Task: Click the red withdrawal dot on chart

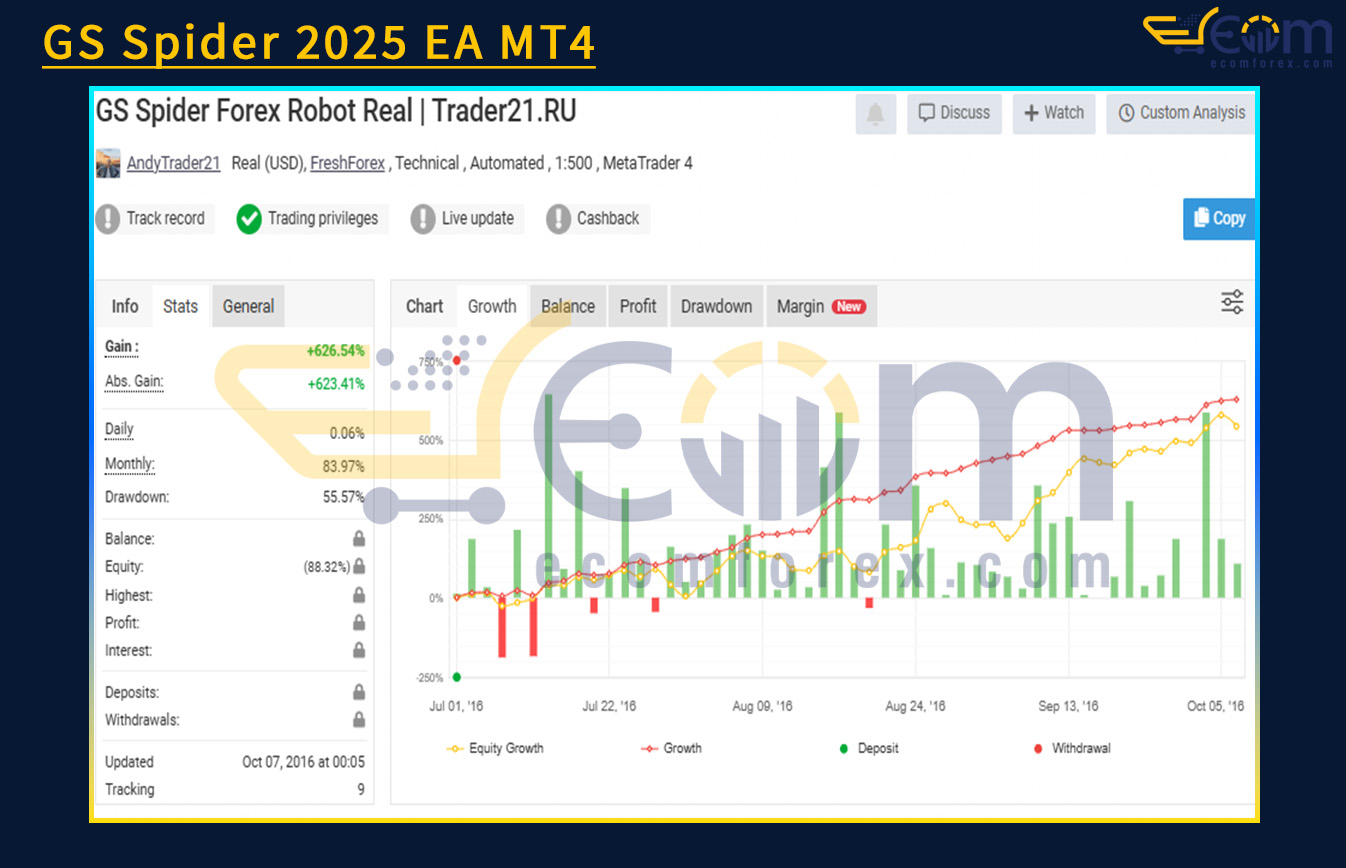Action: point(457,360)
